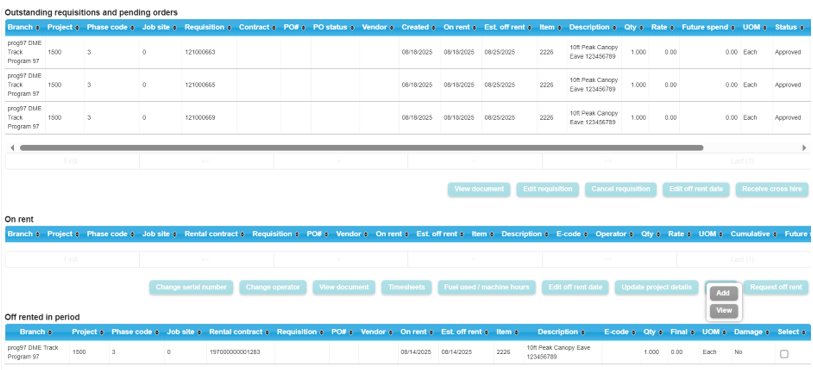This screenshot has height=370, width=813.
Task: Click Project sort icon in Off rented header
Action: click(102, 332)
